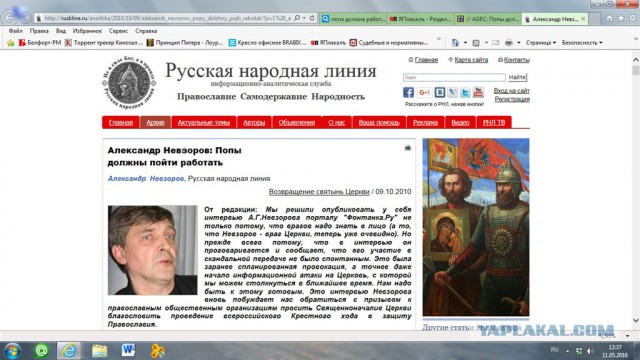Open 'Карта сайта' link
Screen dimensions: 640x360
(x=471, y=60)
